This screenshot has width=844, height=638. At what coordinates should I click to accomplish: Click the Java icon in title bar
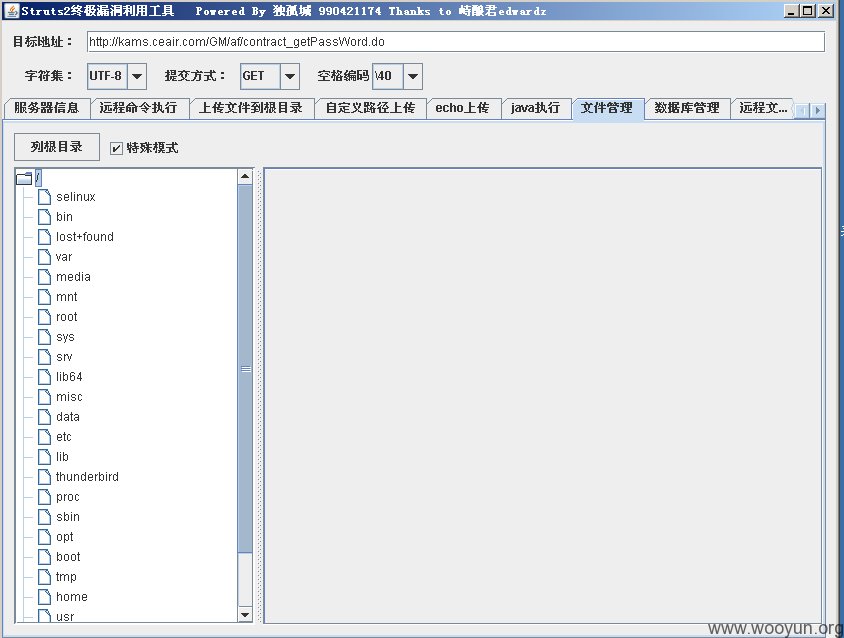pos(12,10)
